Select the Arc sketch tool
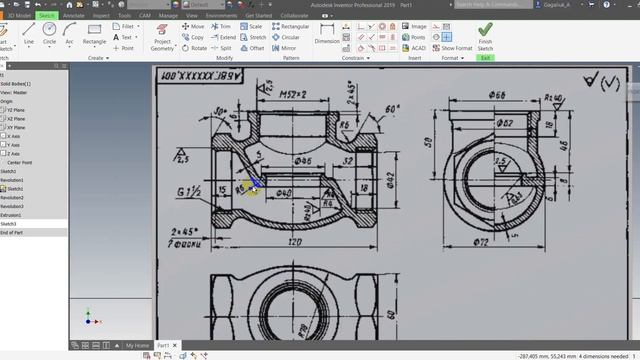Screen dimensions: 640x360 click(69, 33)
